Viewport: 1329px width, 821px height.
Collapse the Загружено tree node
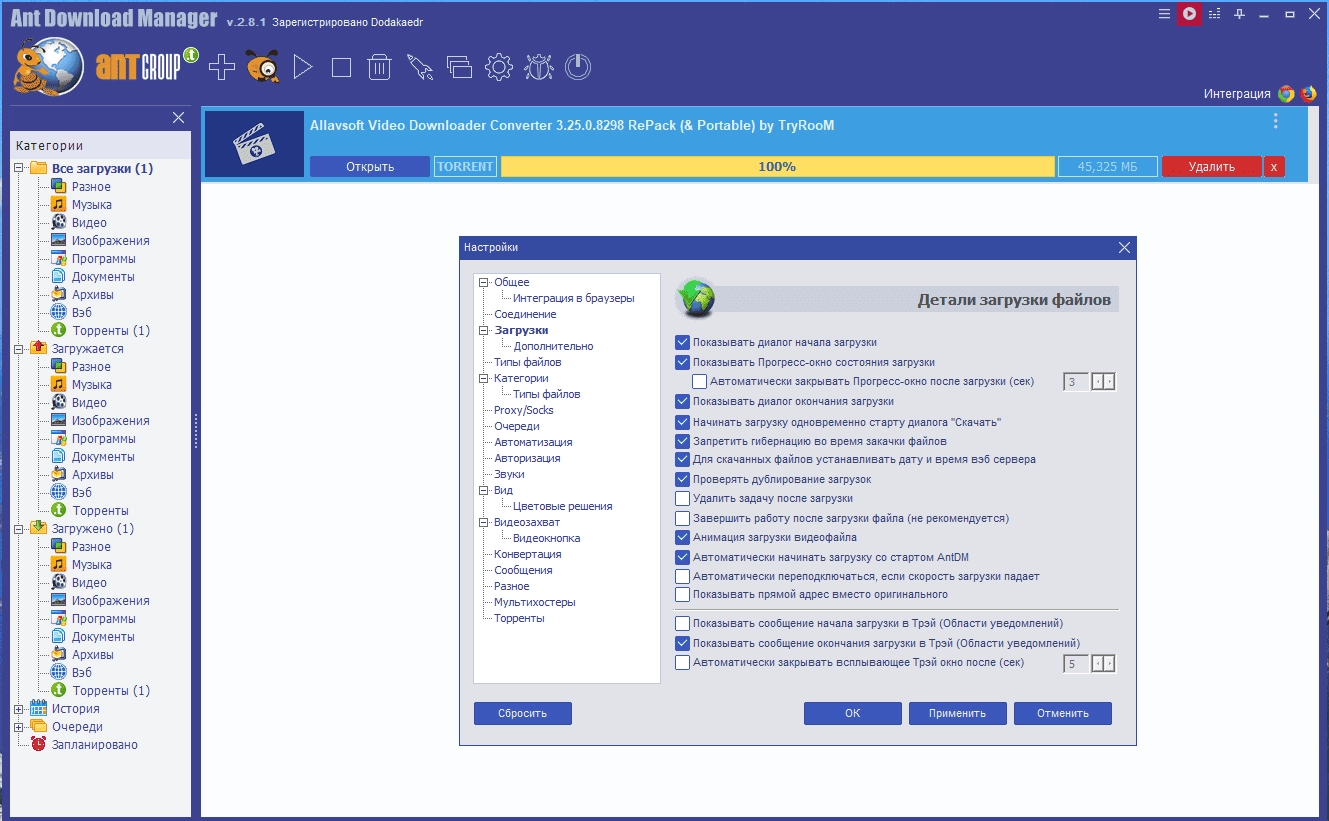19,529
